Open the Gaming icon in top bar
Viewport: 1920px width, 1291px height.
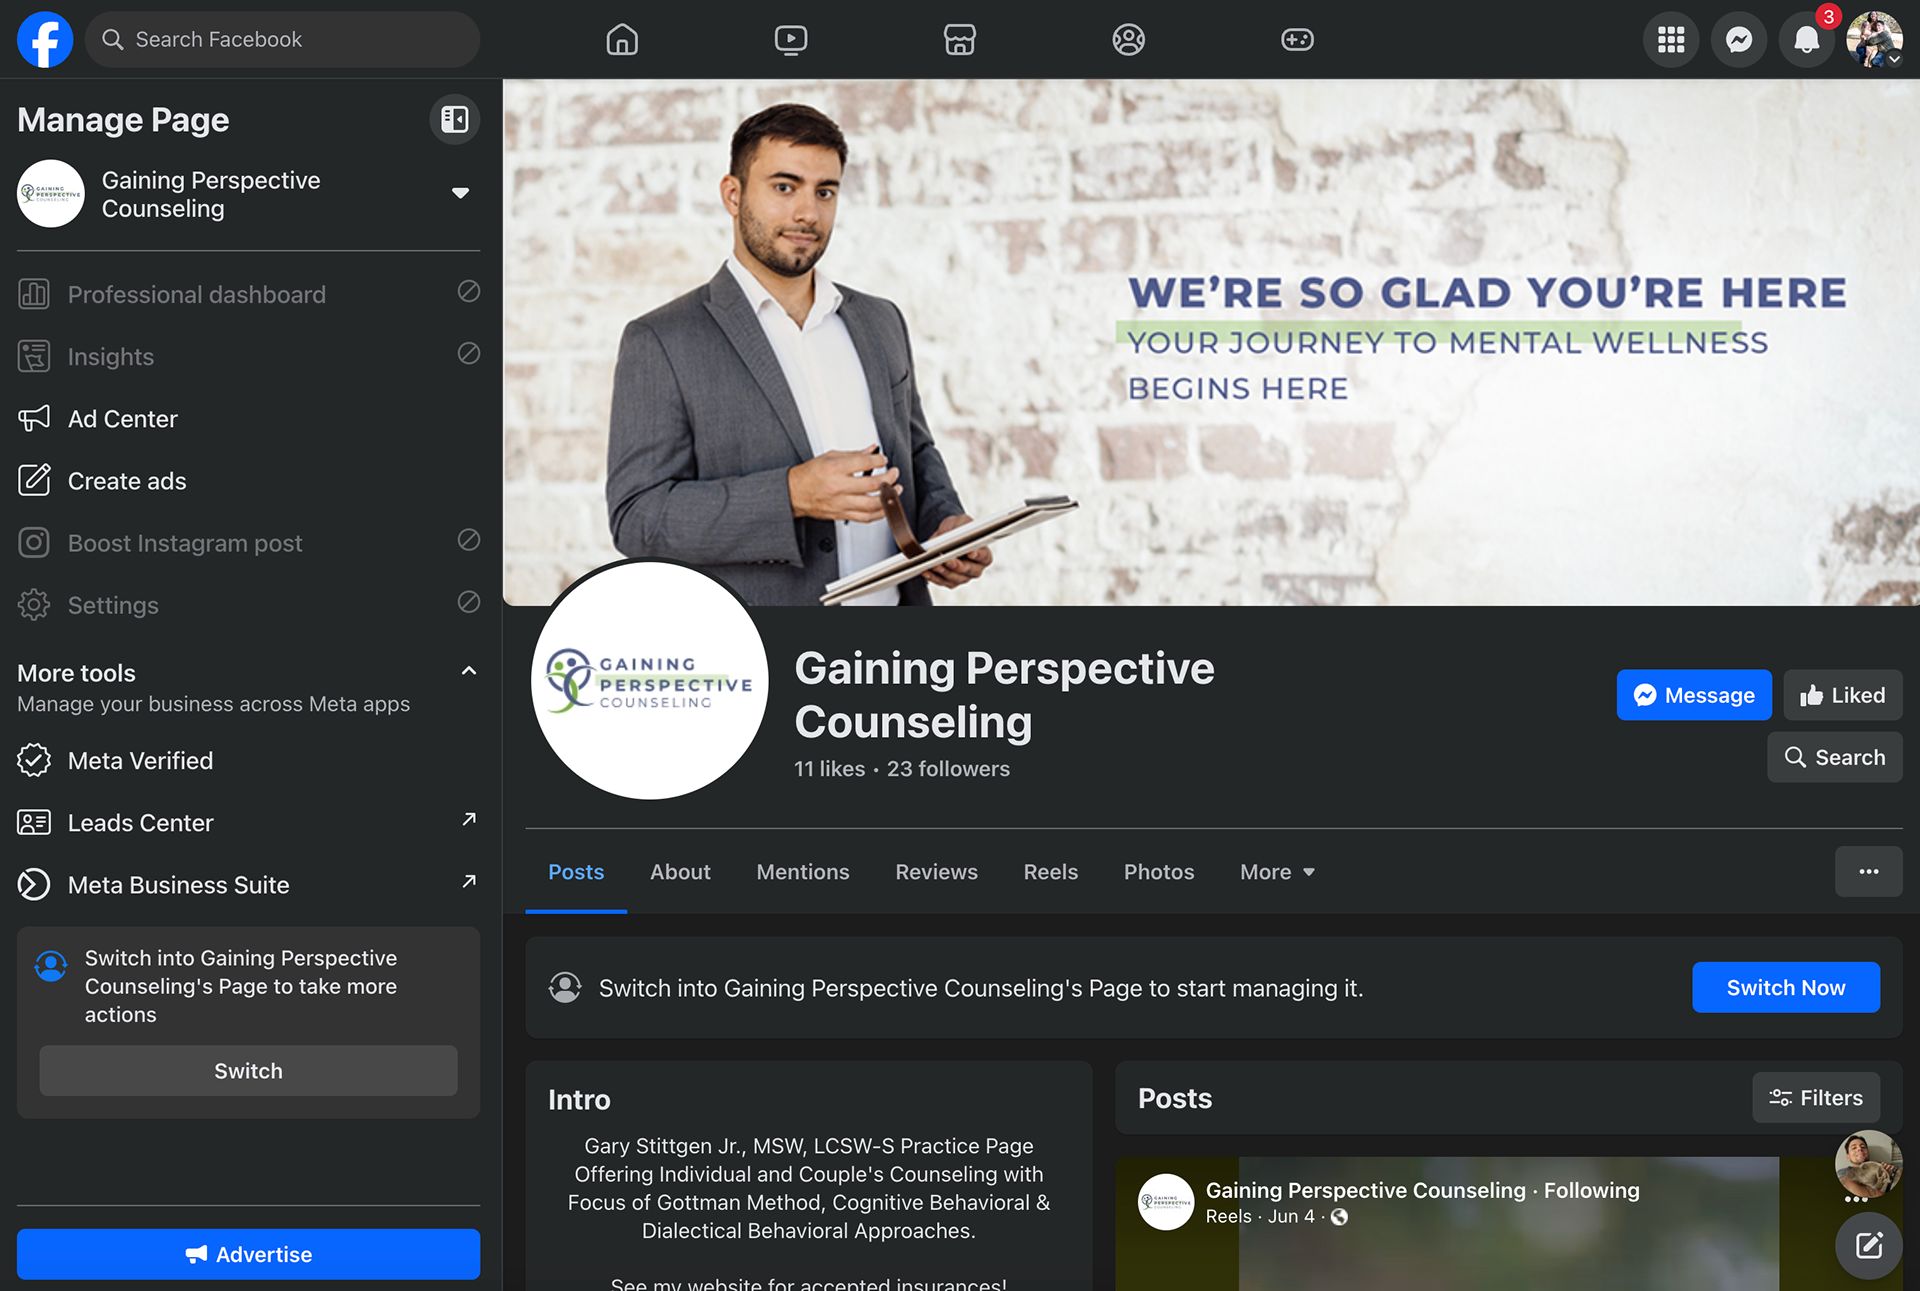pos(1298,40)
